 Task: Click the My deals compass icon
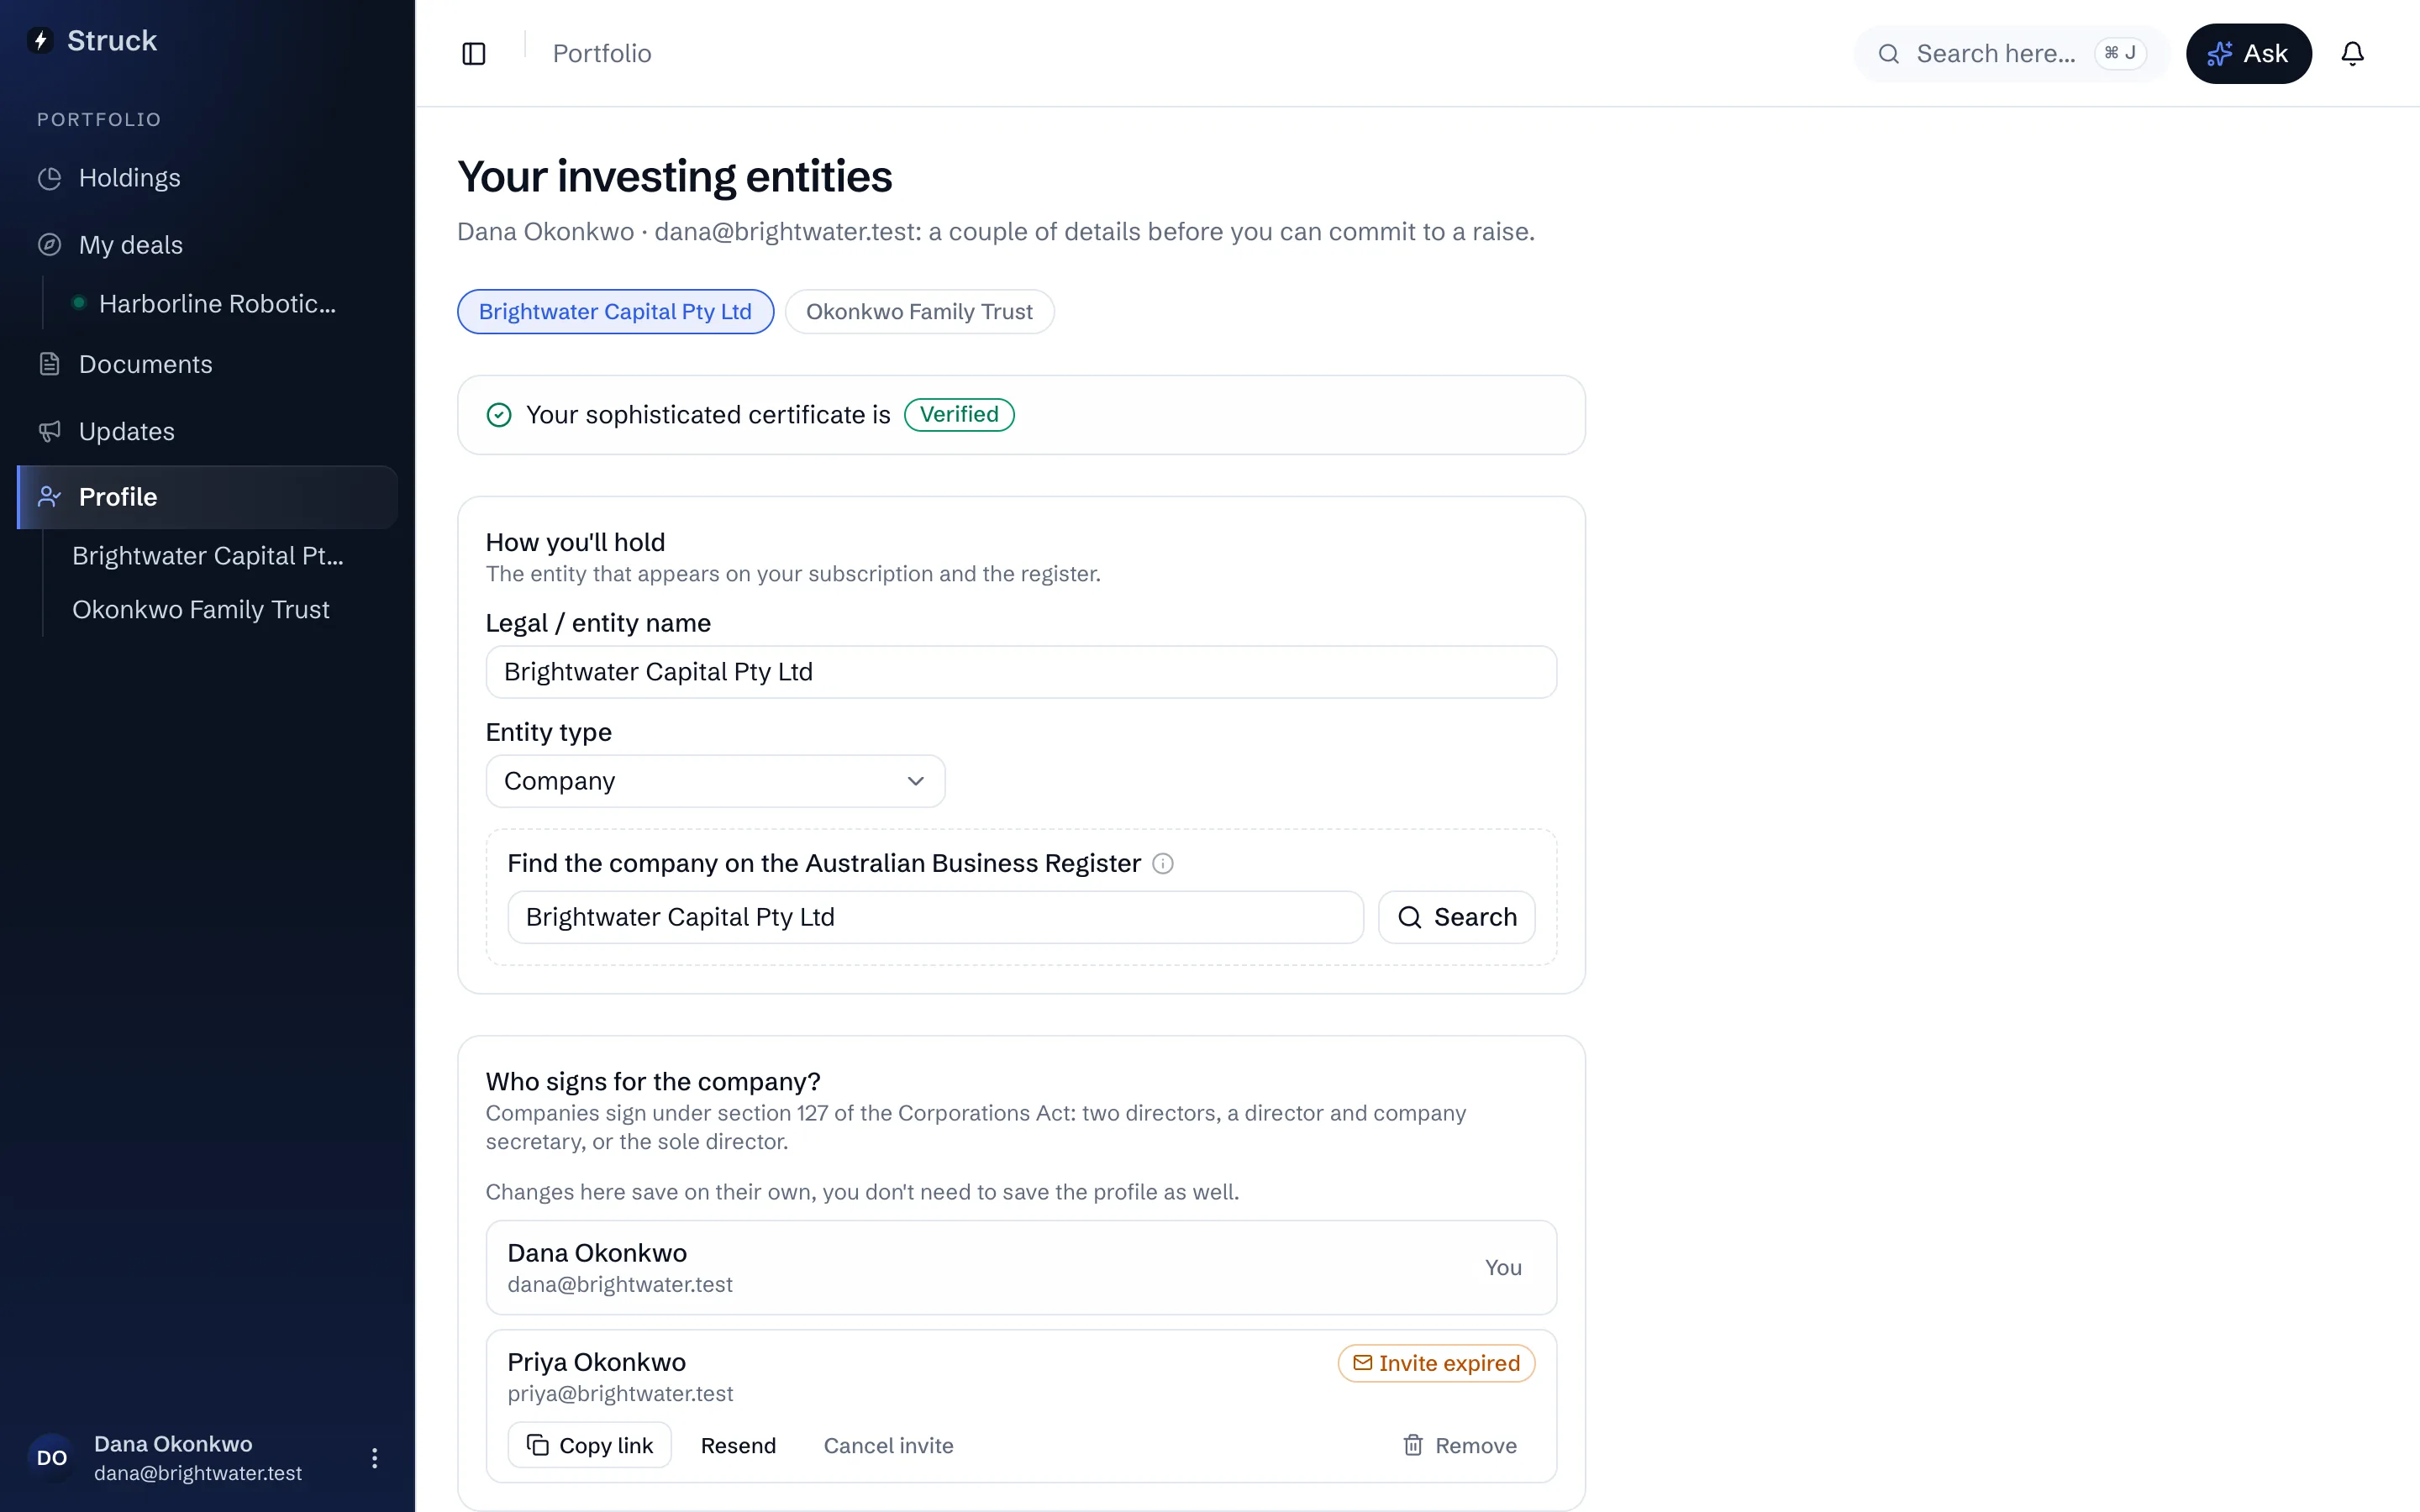click(x=49, y=245)
